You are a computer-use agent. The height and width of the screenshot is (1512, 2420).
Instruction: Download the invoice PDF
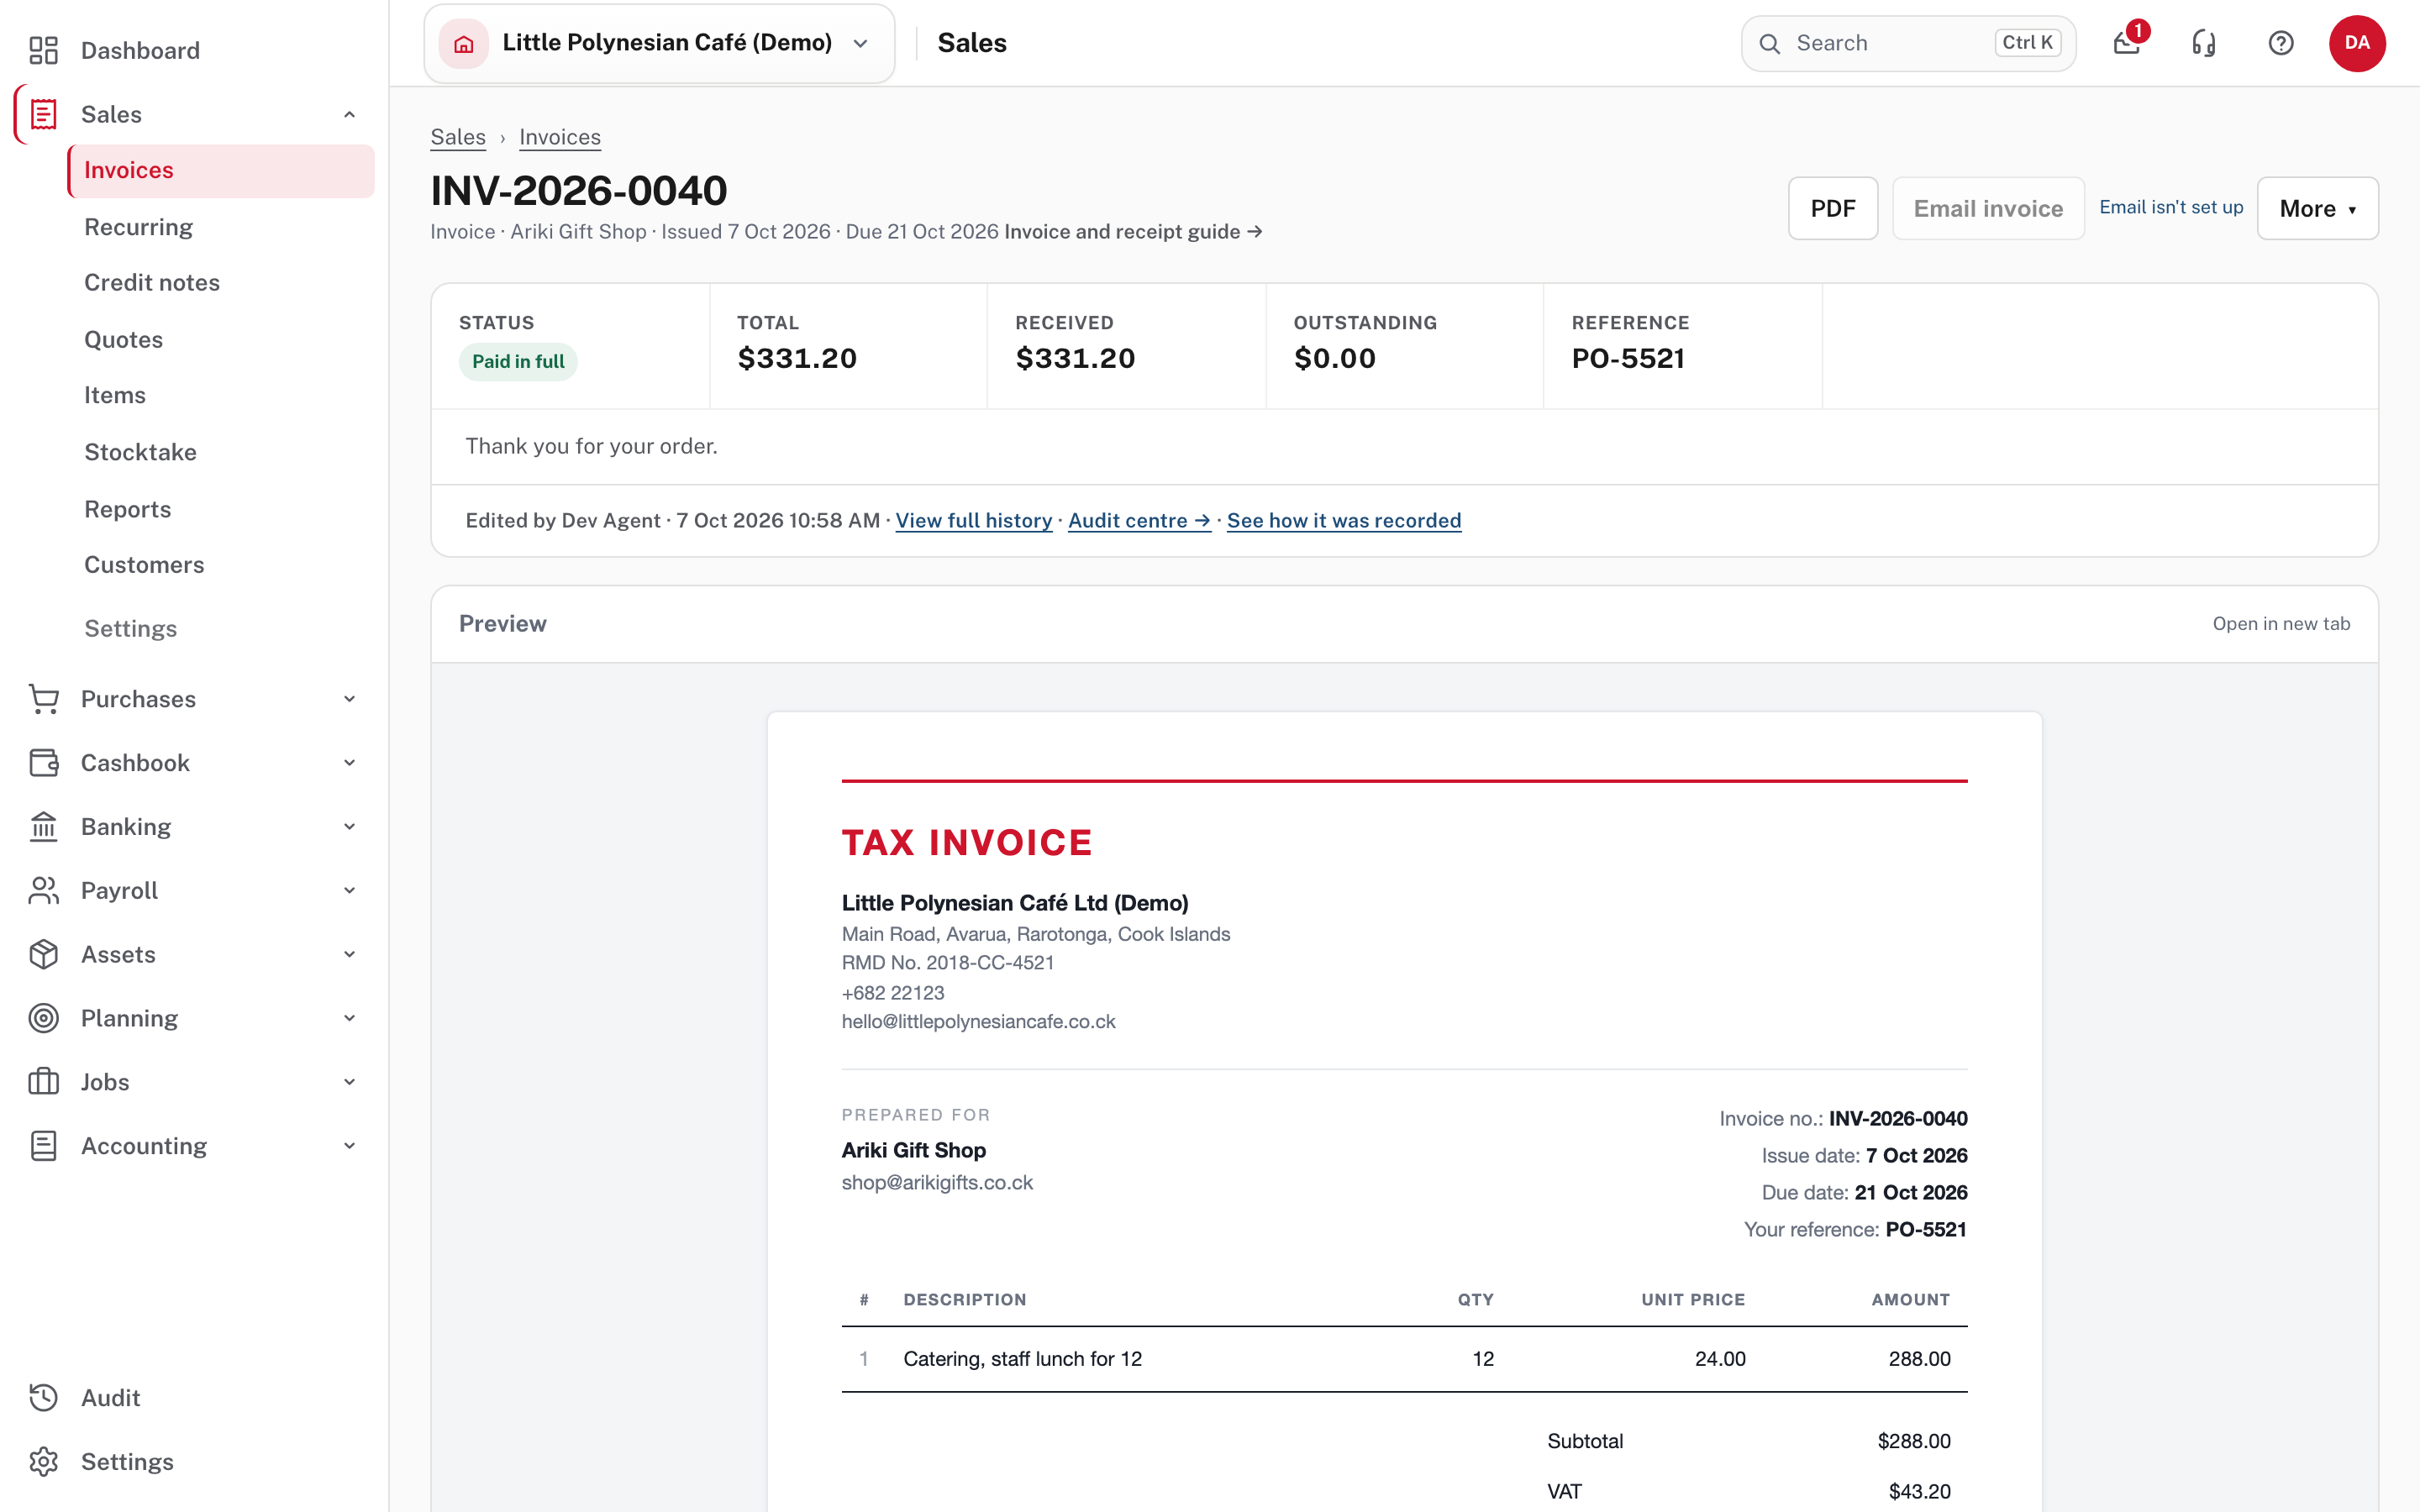pos(1832,208)
